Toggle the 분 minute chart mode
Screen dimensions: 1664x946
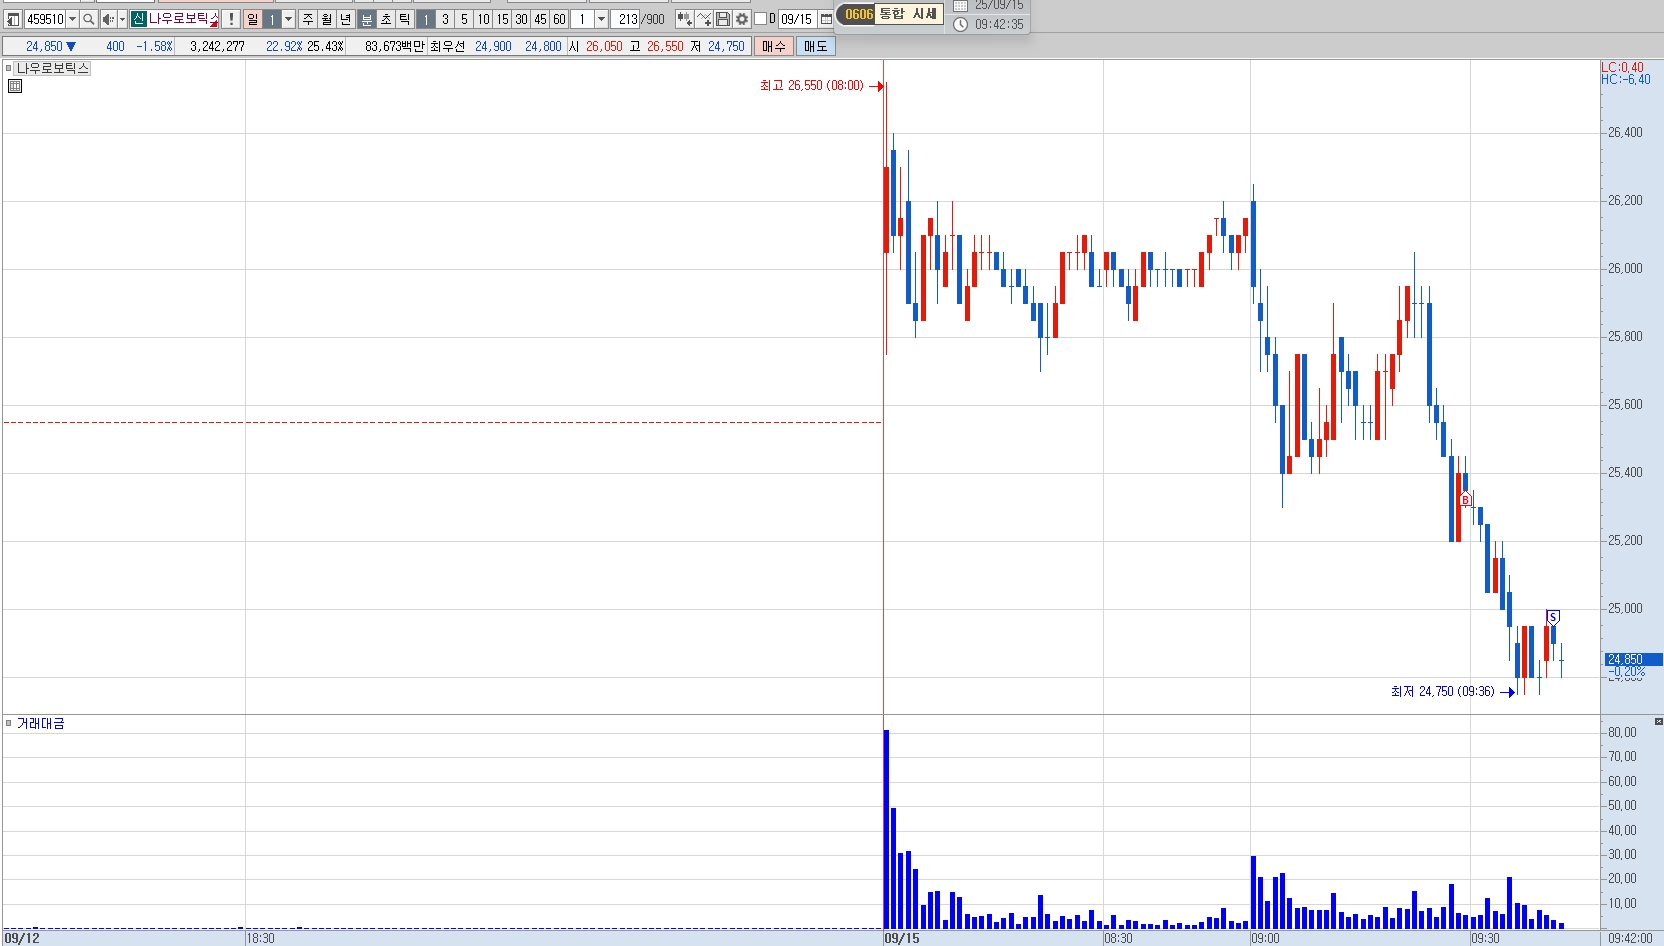tap(367, 19)
